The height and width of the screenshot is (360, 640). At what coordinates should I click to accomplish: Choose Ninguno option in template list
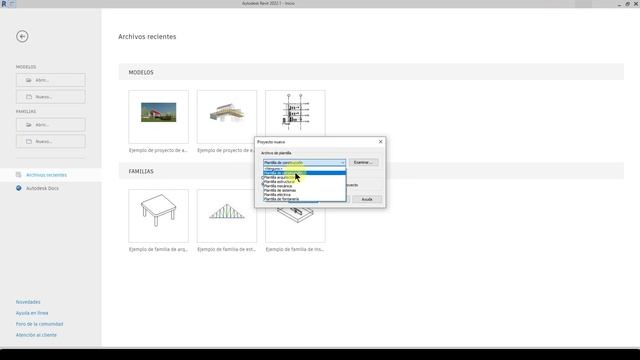[304, 169]
